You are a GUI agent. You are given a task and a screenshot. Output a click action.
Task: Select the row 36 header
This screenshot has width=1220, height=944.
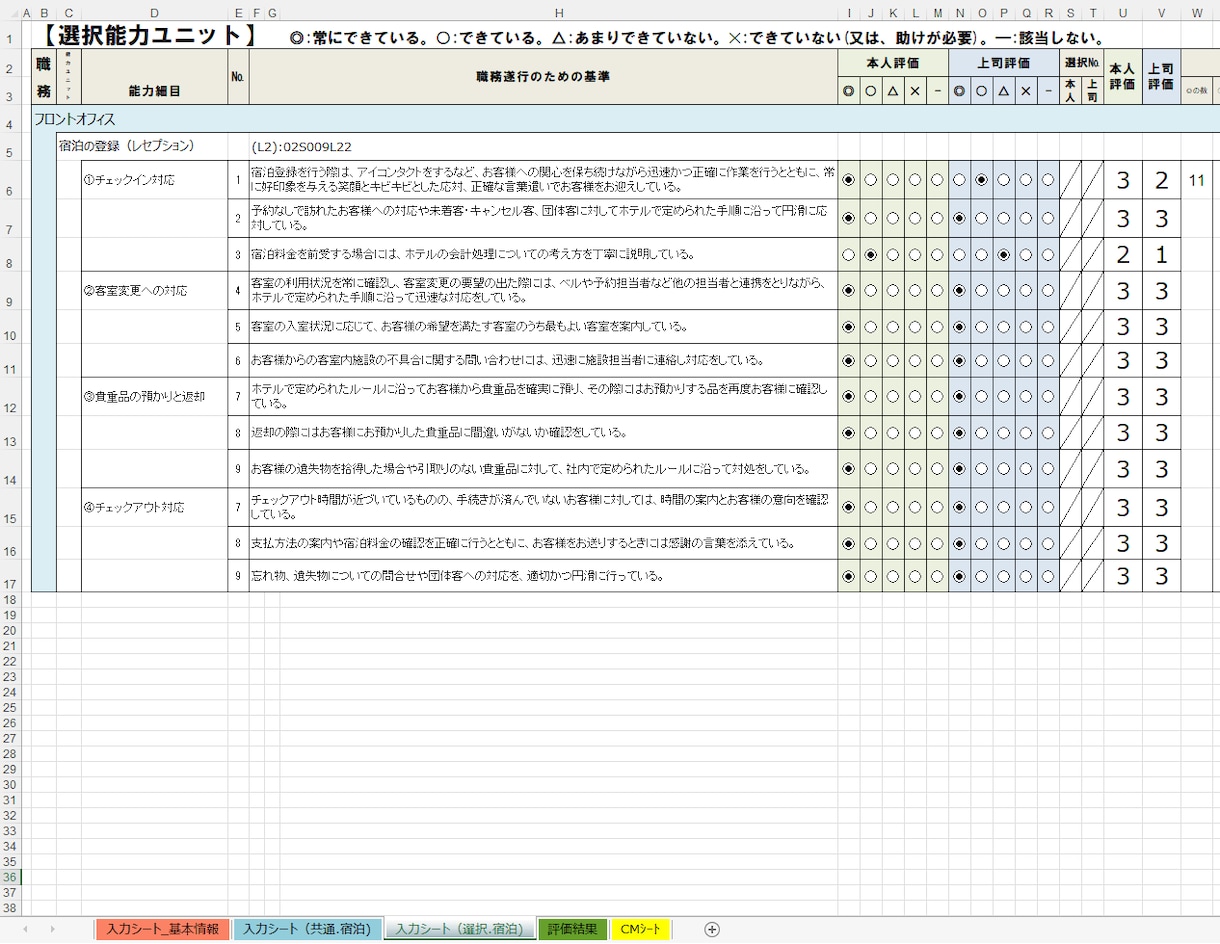pyautogui.click(x=10, y=877)
